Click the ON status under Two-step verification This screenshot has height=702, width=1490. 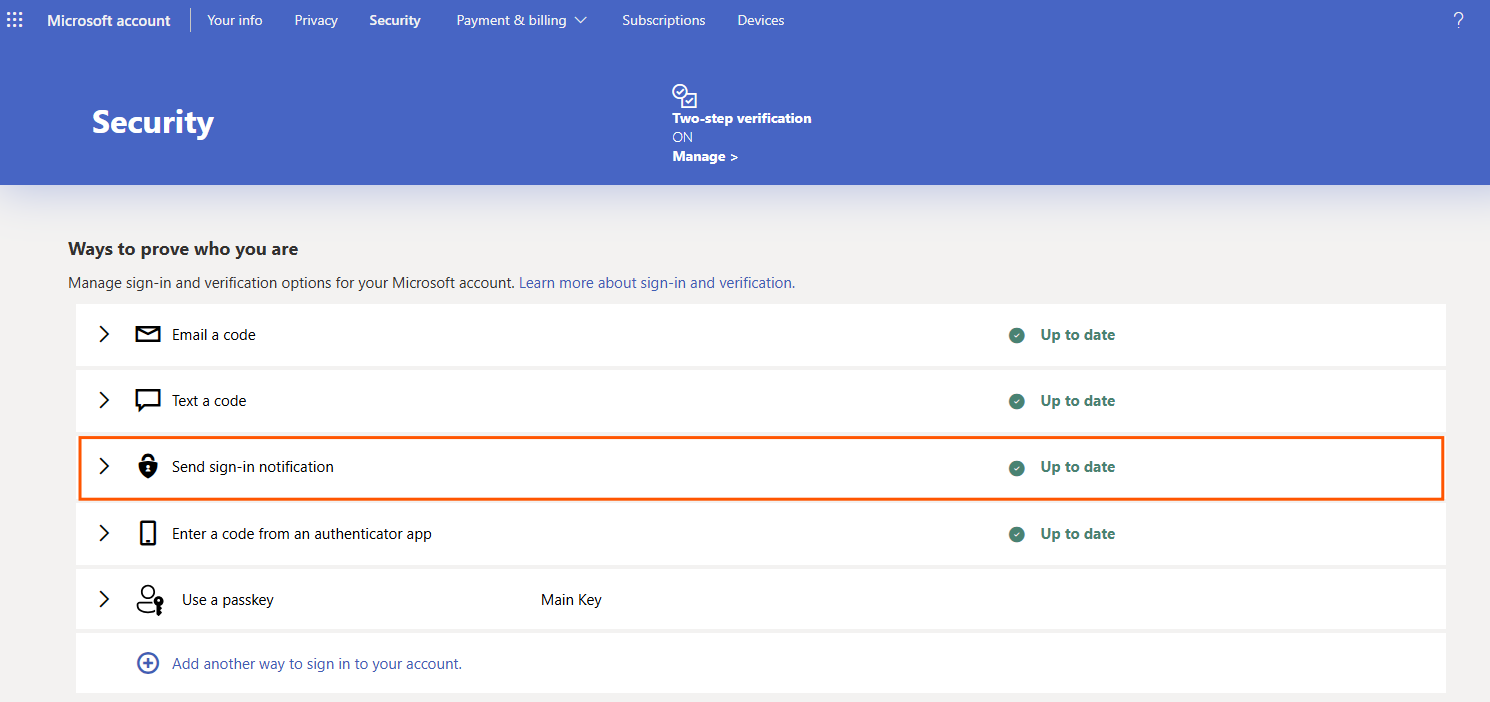pyautogui.click(x=683, y=137)
